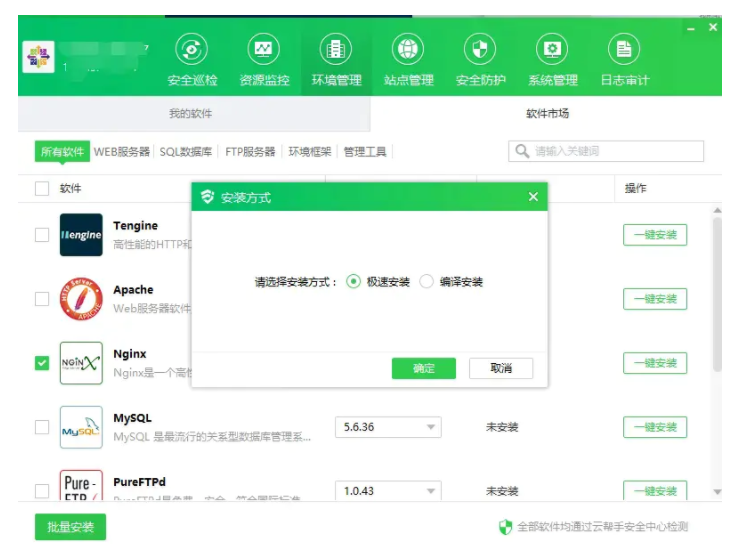
Task: Click 一键安装 for MySQL
Action: pyautogui.click(x=655, y=427)
